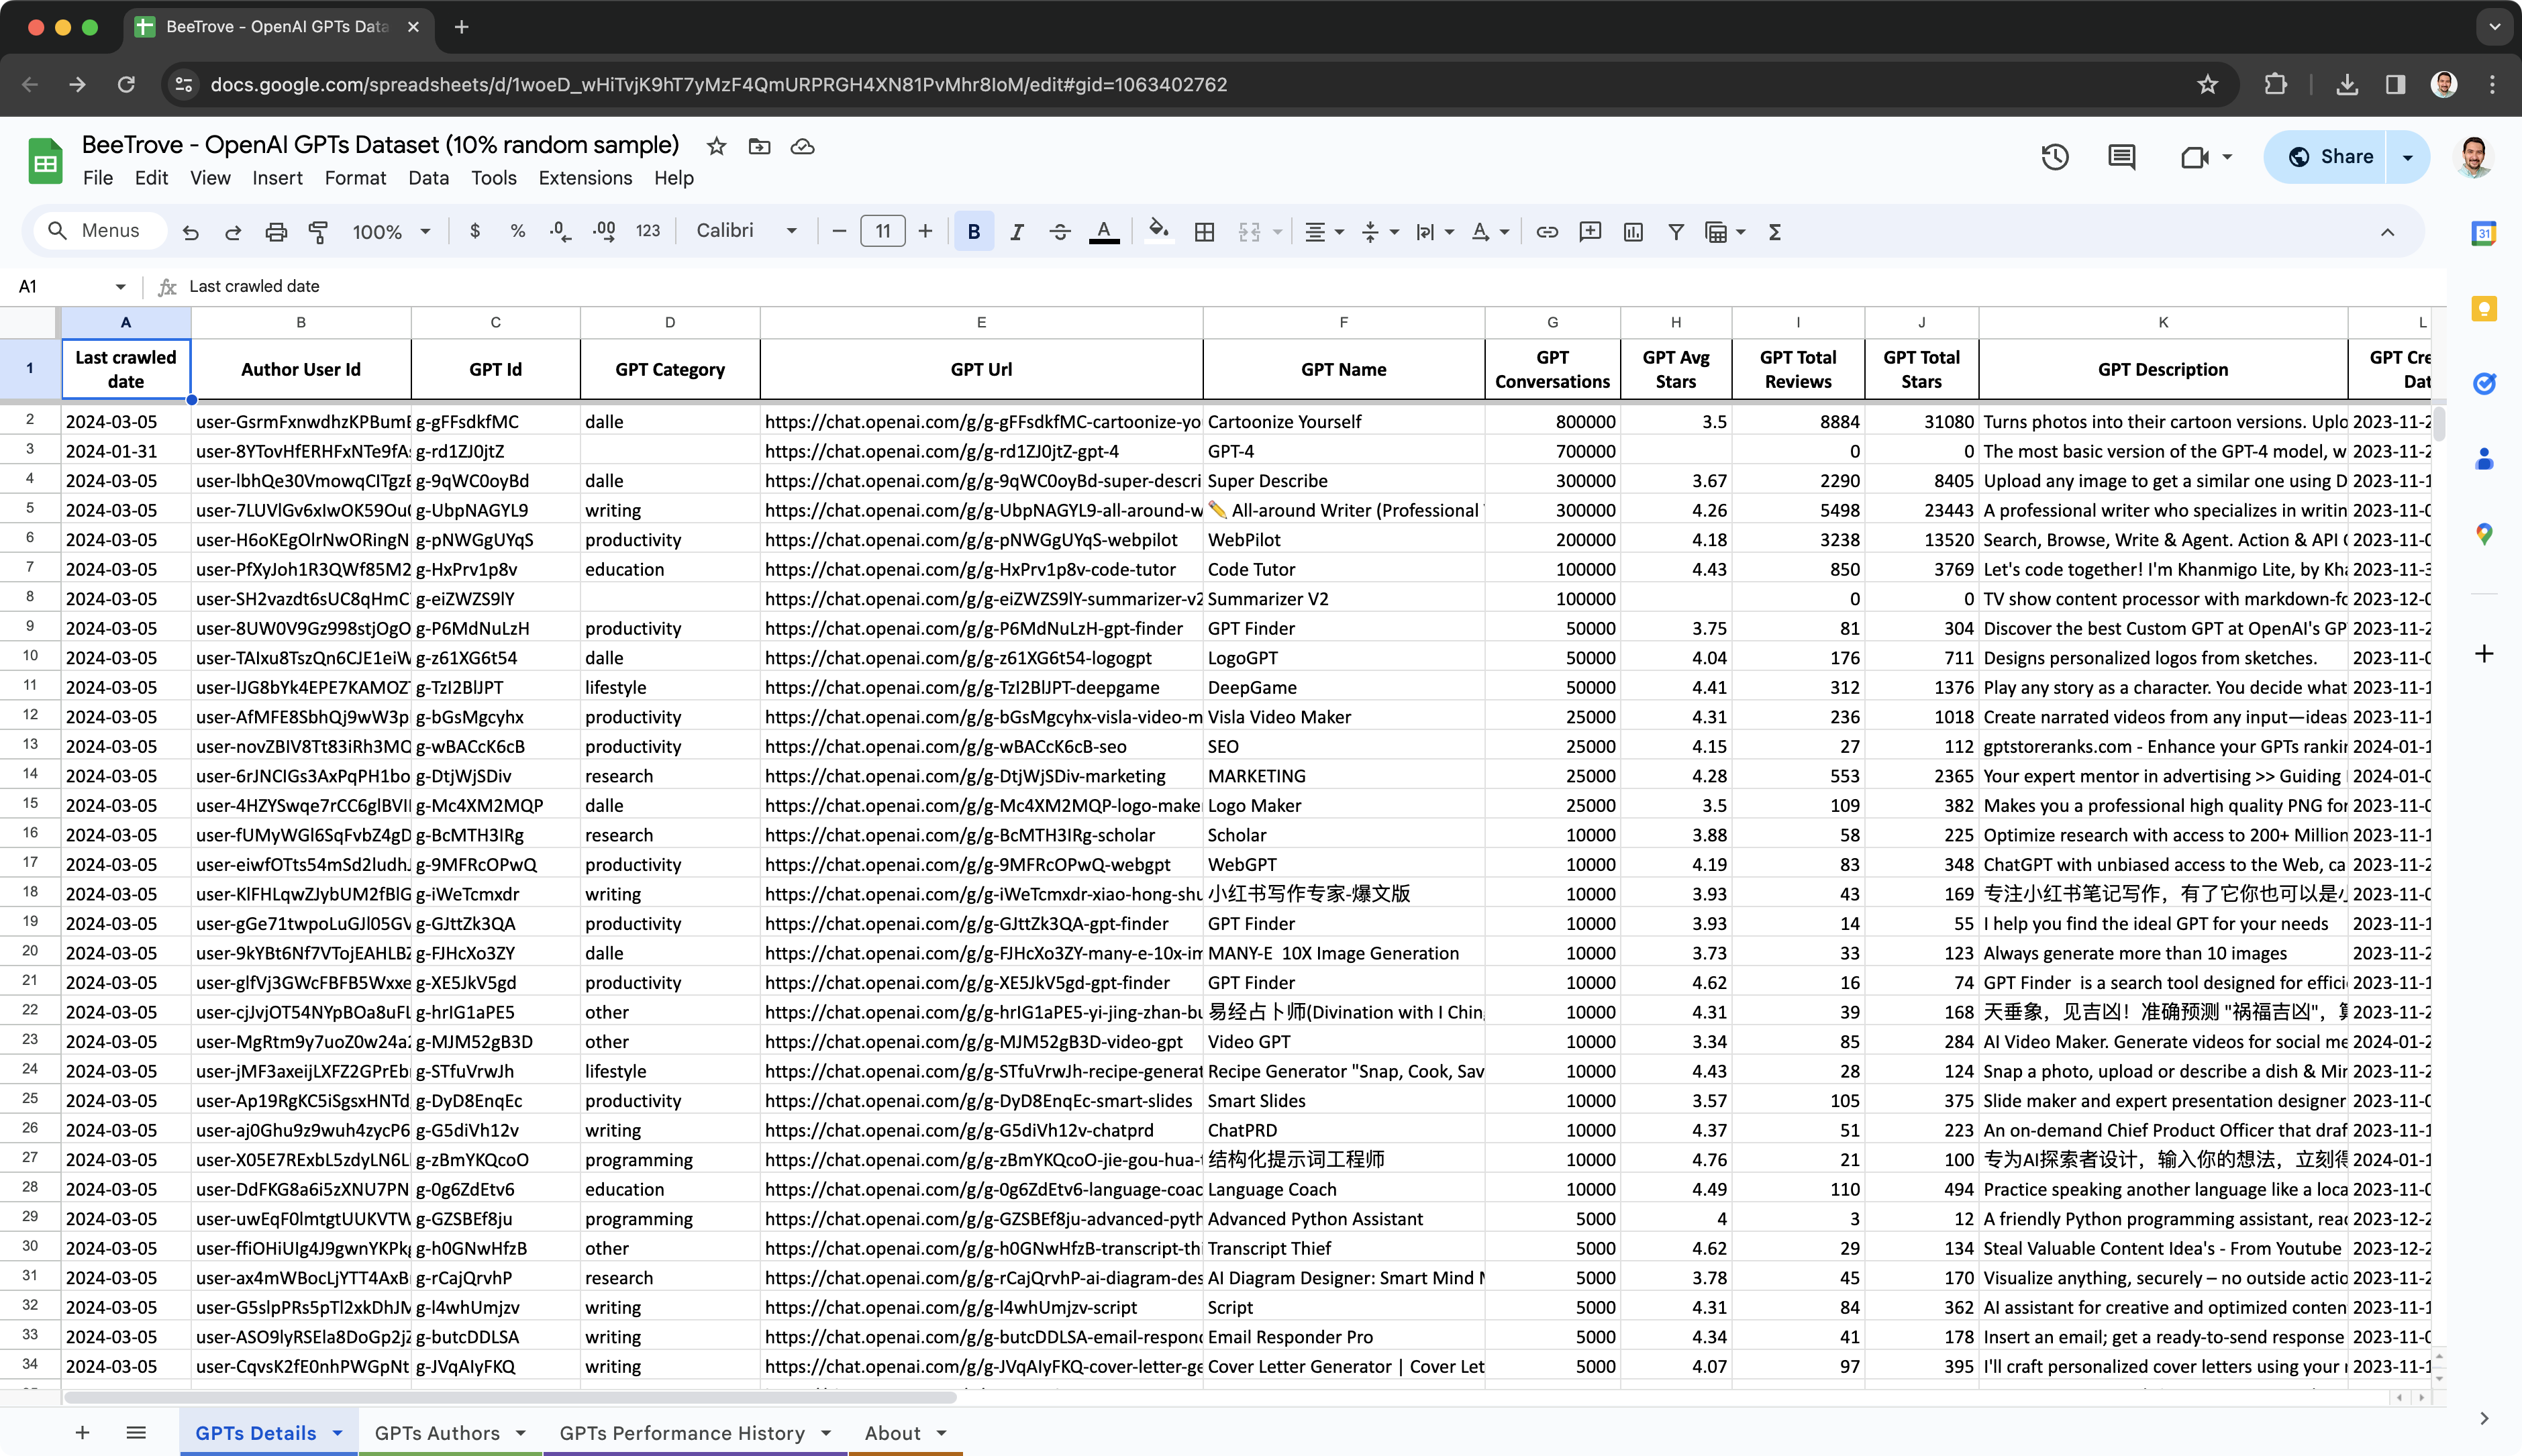Open the Calibri font dropdown
This screenshot has width=2522, height=1456.
point(747,231)
